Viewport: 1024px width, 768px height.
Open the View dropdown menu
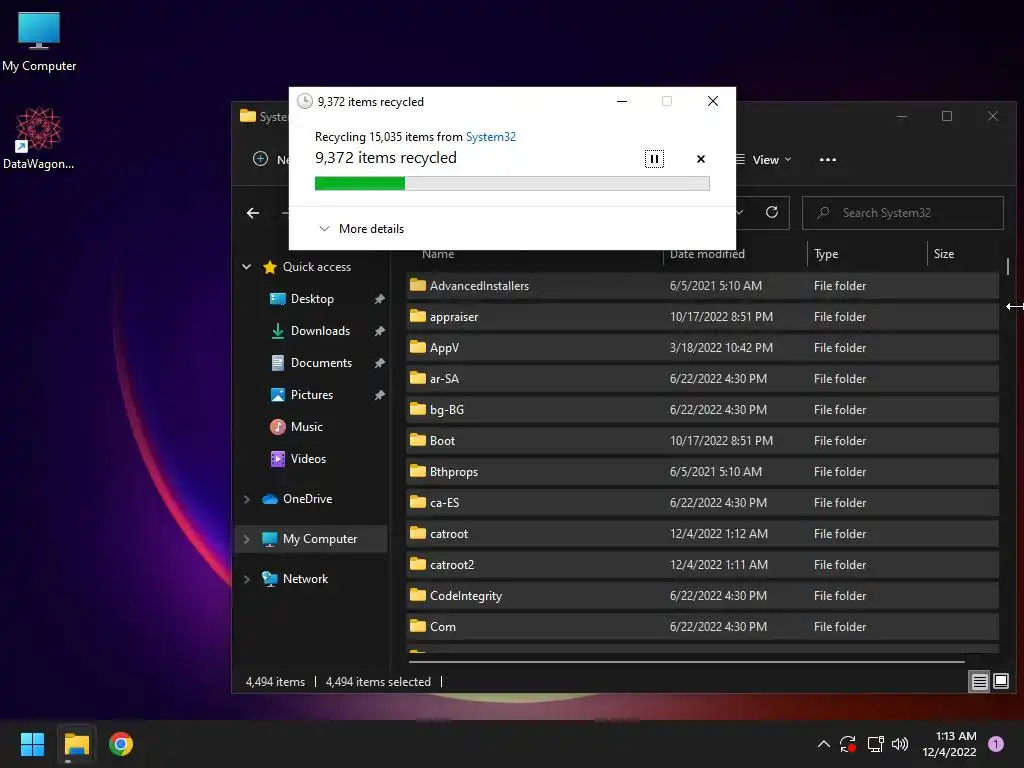pyautogui.click(x=764, y=159)
